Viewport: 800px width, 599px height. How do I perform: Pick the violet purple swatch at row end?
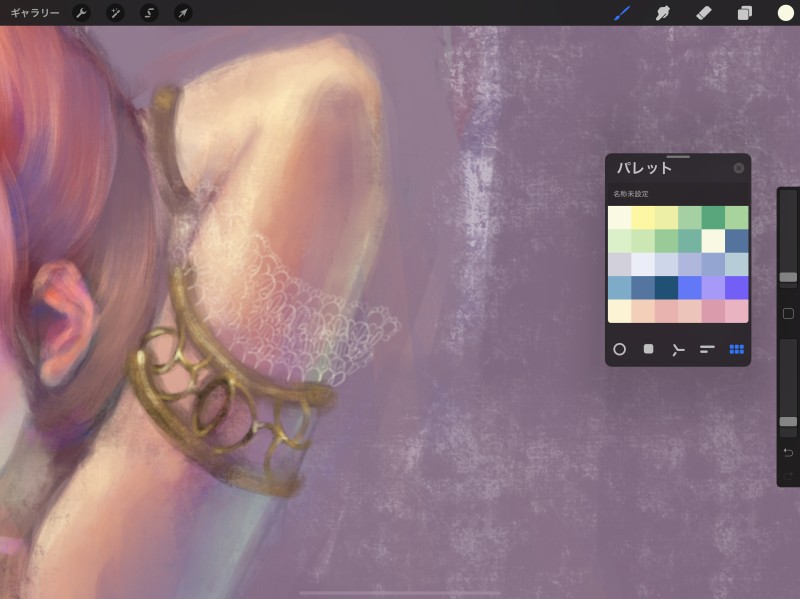(737, 288)
